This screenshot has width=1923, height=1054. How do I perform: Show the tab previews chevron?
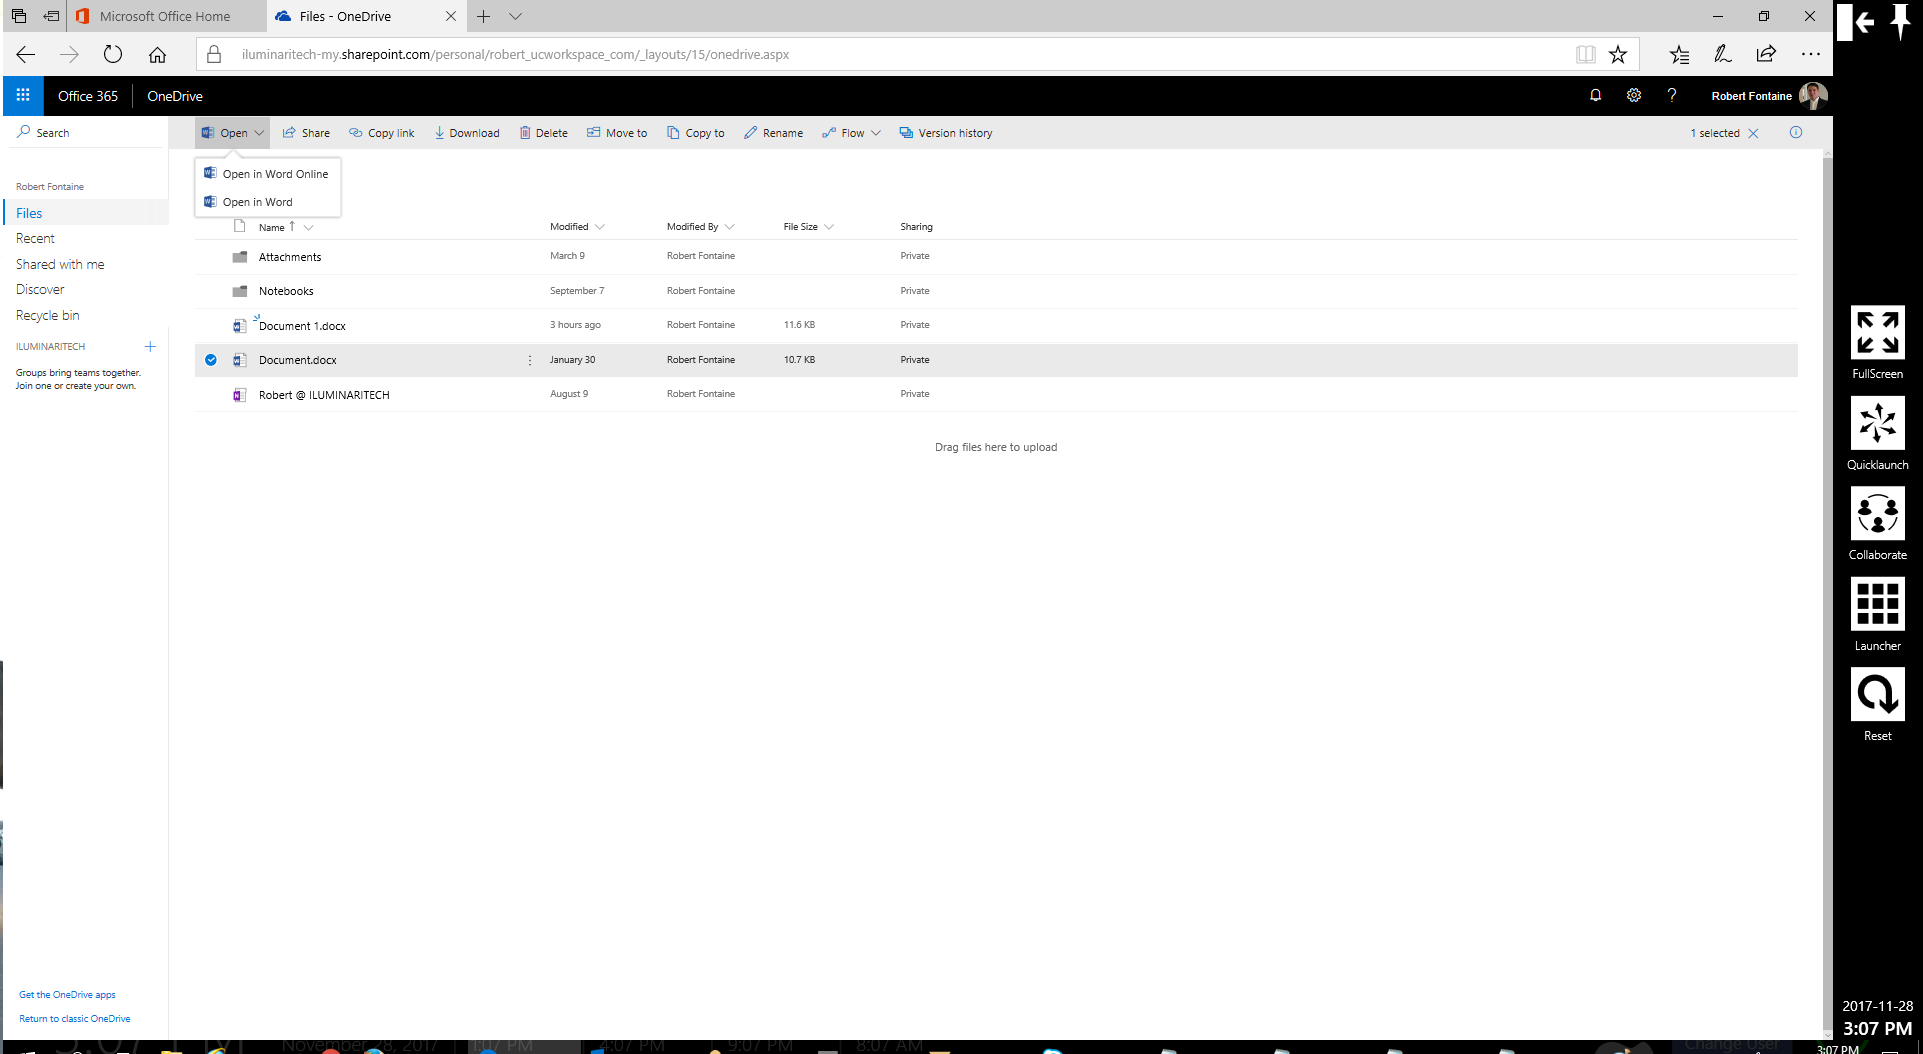pos(515,16)
